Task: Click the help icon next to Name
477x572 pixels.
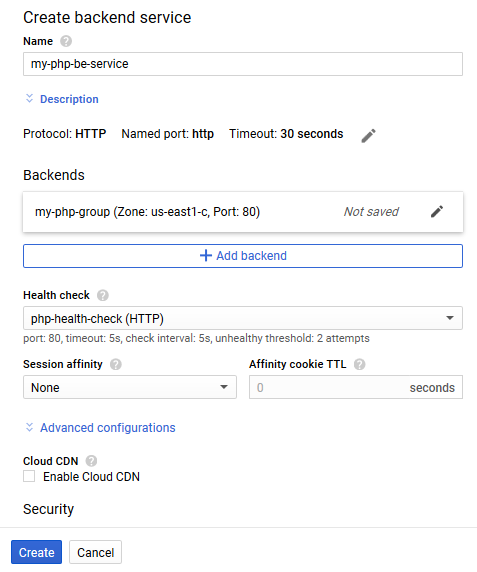Action: tap(66, 41)
